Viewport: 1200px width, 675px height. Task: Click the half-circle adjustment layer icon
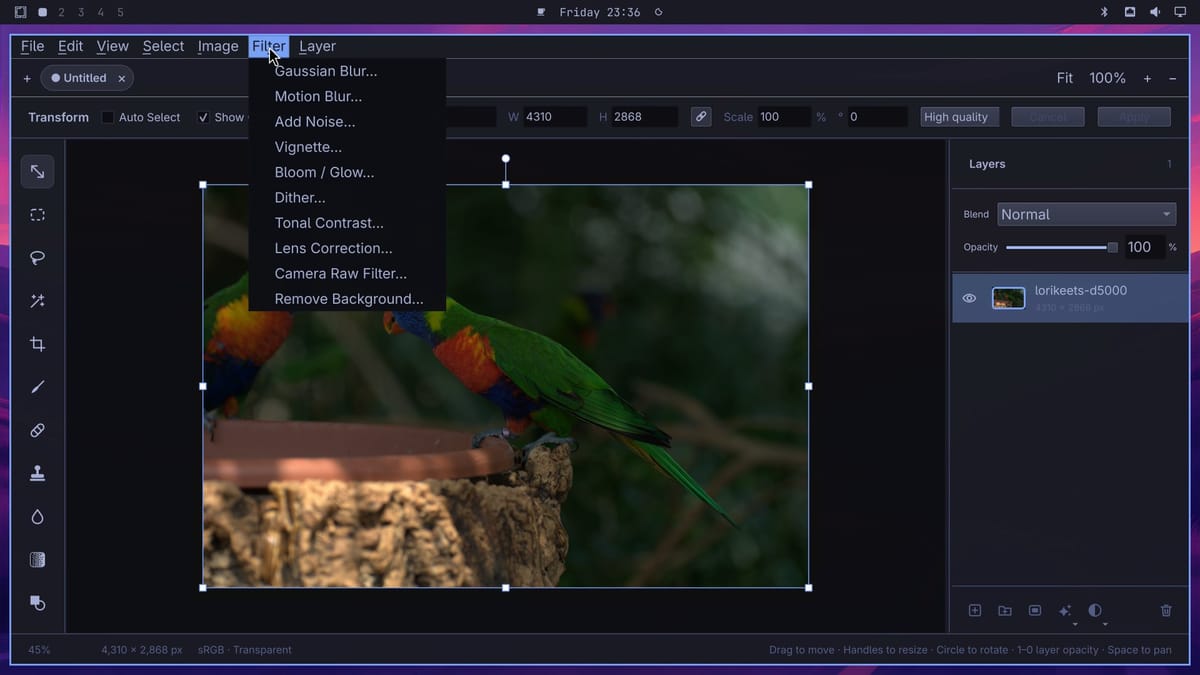click(1095, 610)
